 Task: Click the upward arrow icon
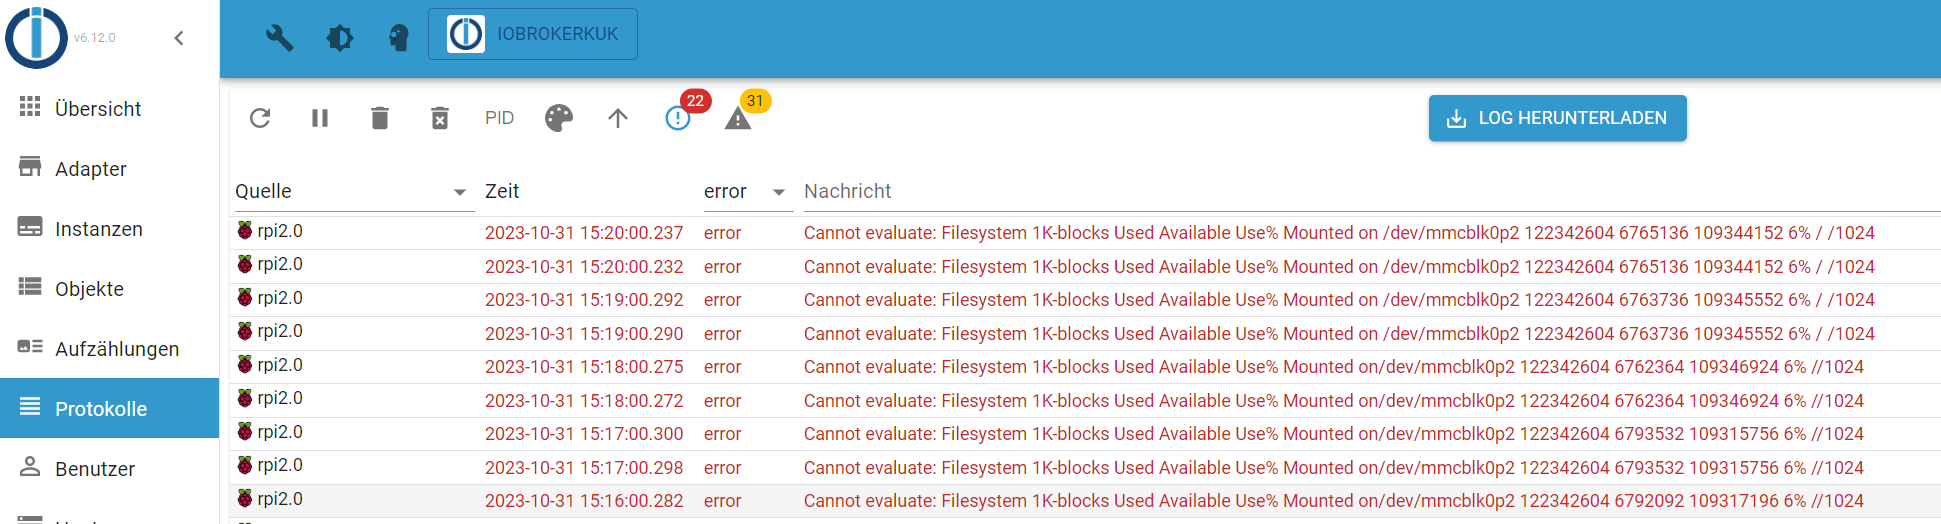click(x=618, y=118)
